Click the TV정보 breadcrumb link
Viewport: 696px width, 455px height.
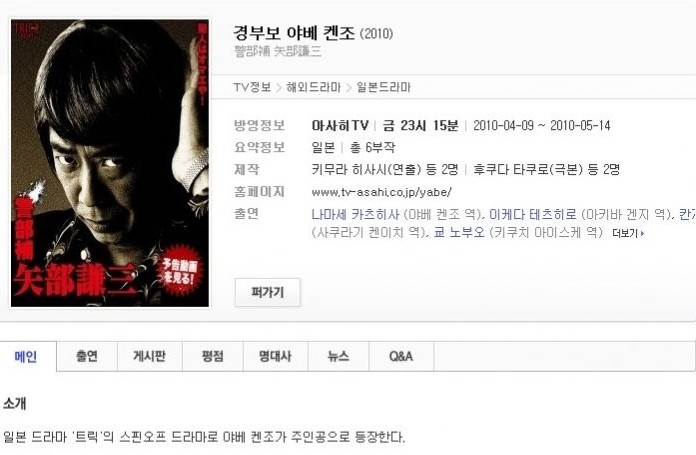point(252,87)
